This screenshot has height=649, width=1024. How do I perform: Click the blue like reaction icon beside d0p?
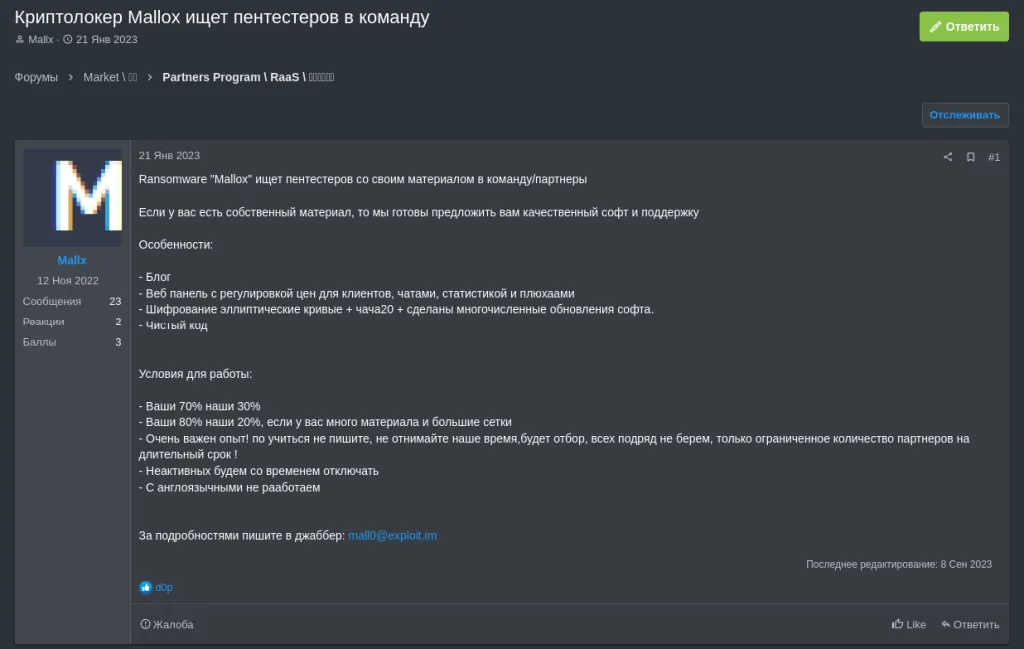click(x=146, y=587)
